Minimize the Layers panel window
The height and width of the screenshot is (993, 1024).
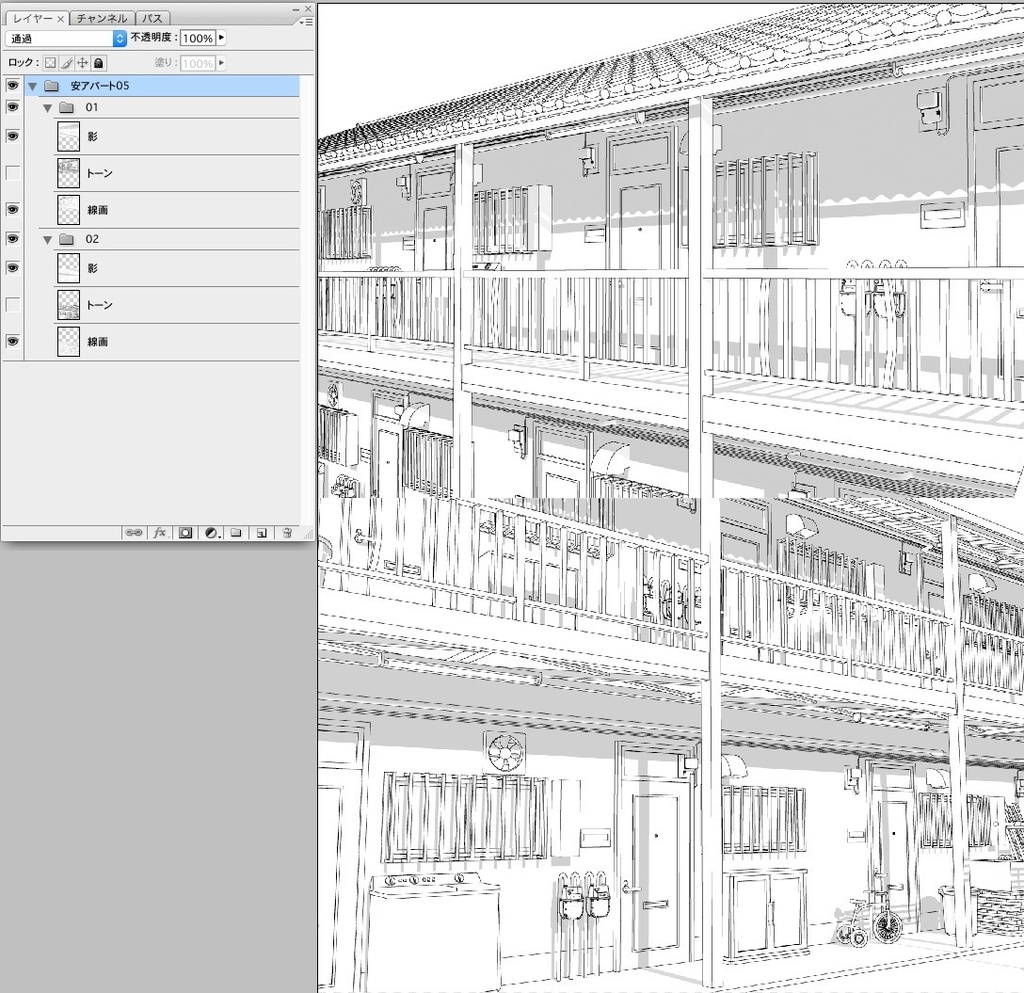coord(296,9)
